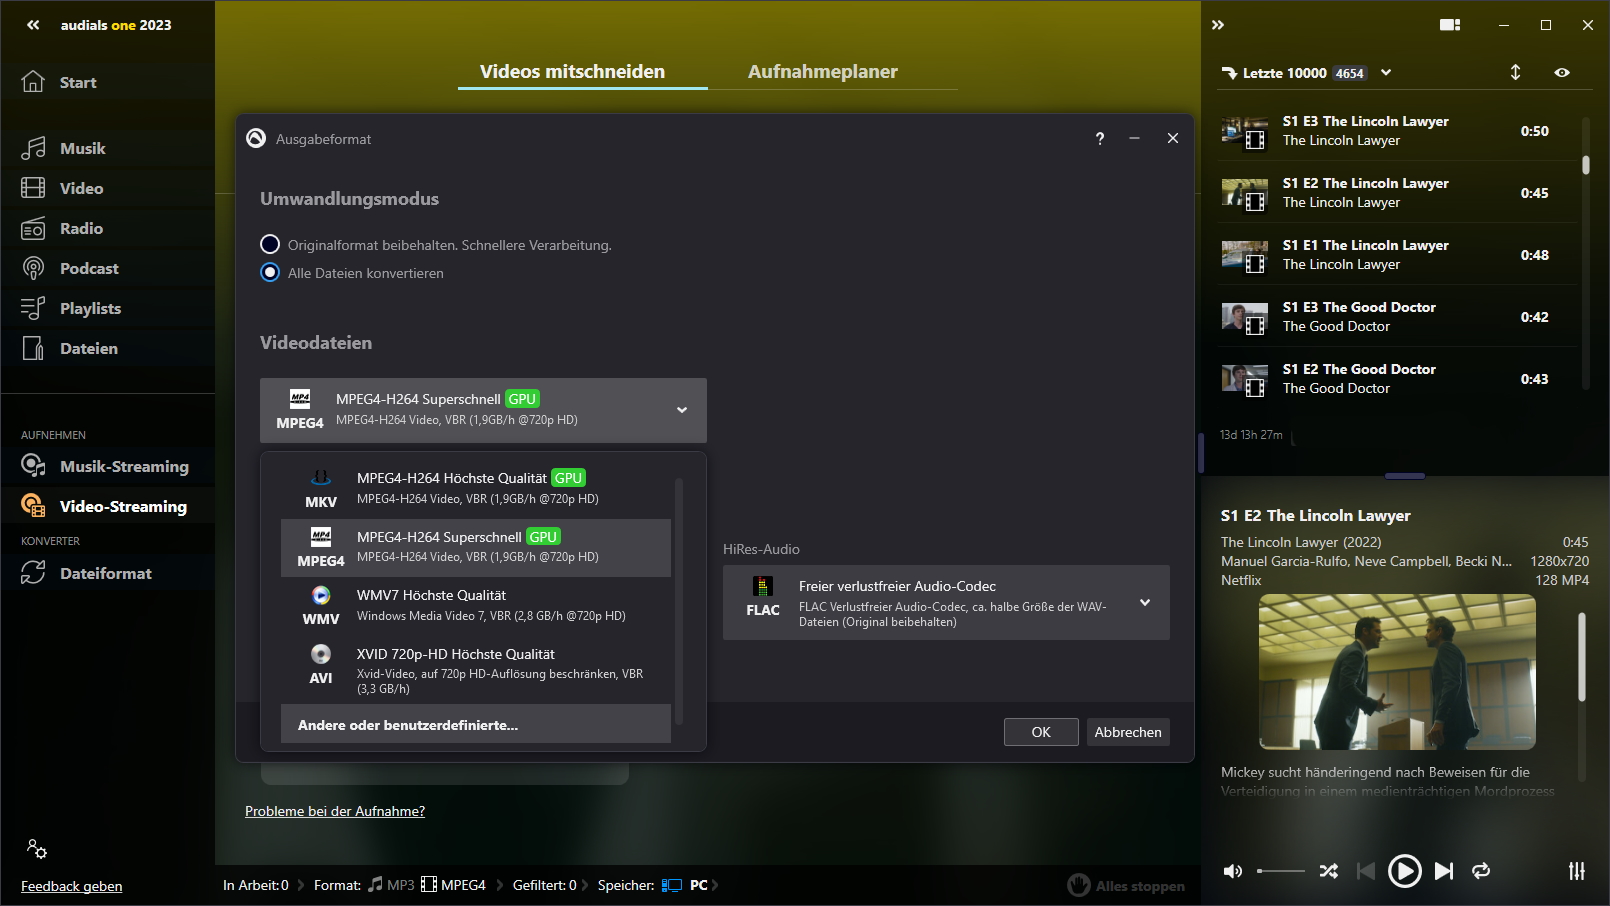Expand right panel with double-chevron icon
This screenshot has width=1610, height=906.
[x=1218, y=25]
